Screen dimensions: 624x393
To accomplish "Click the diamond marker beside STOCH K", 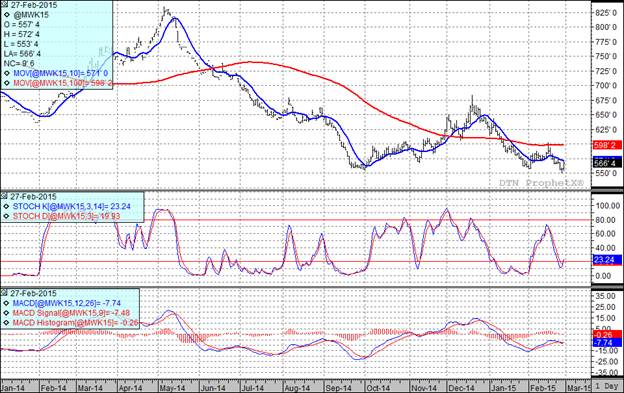I will point(7,206).
